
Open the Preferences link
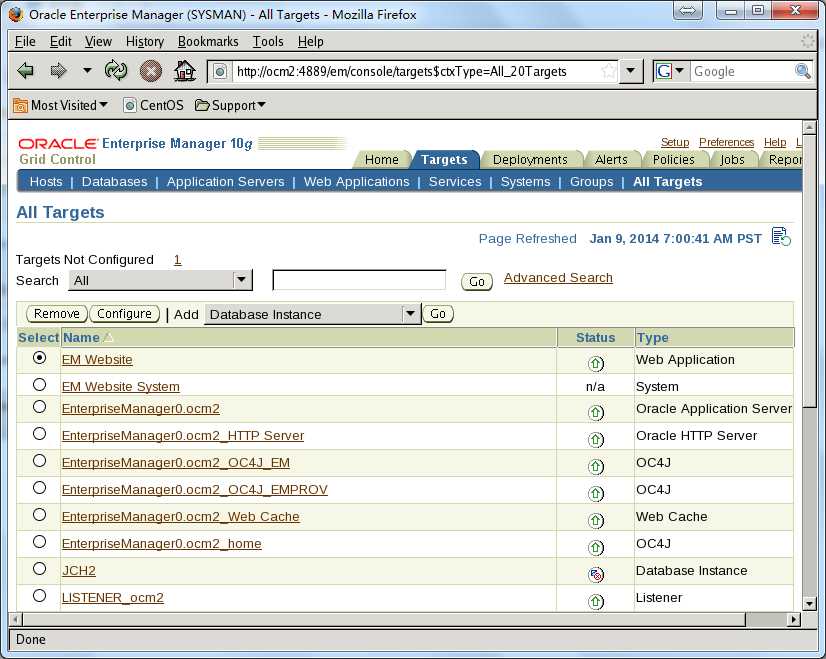coord(726,142)
